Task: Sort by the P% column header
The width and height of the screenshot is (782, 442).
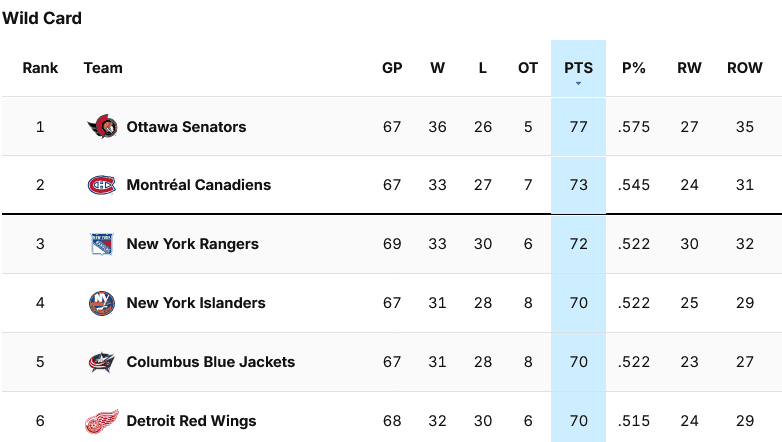Action: coord(634,68)
